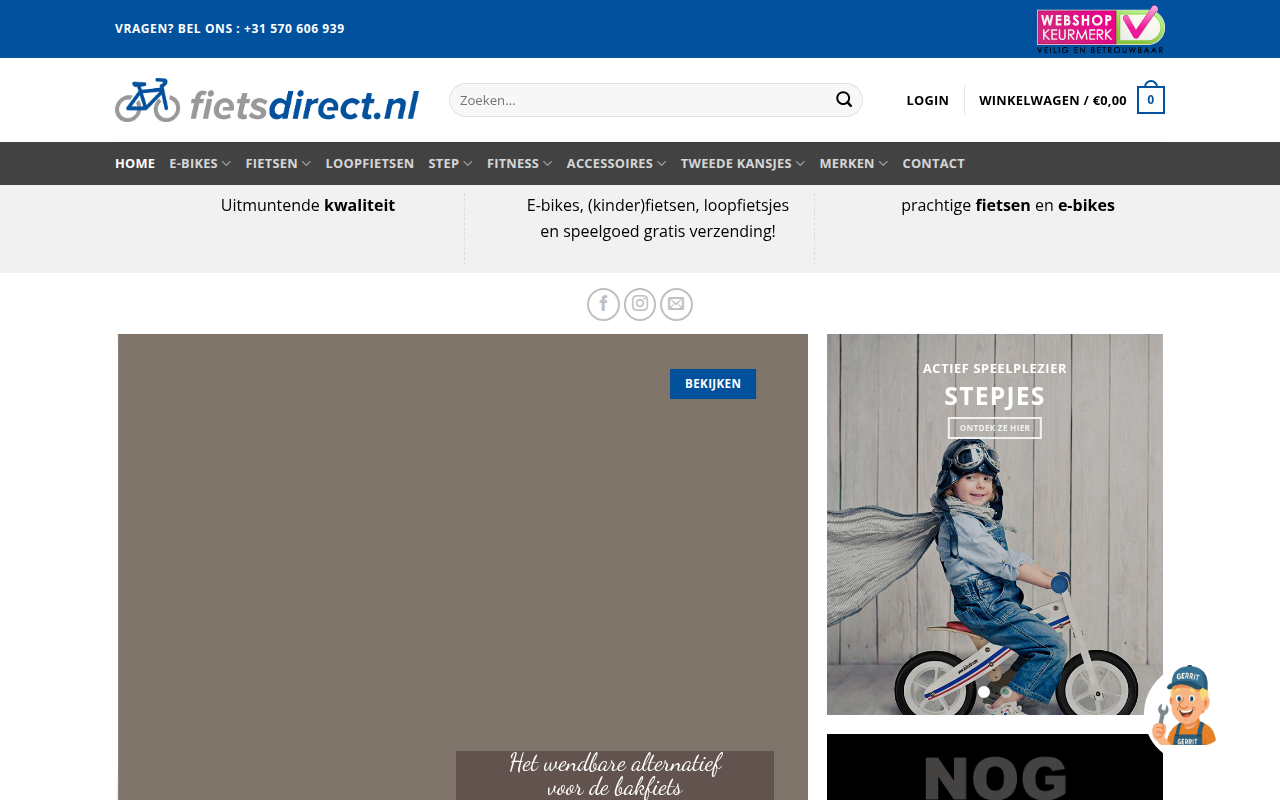This screenshot has height=800, width=1280.
Task: Open the LOOPFIETSEN menu item
Action: [370, 163]
